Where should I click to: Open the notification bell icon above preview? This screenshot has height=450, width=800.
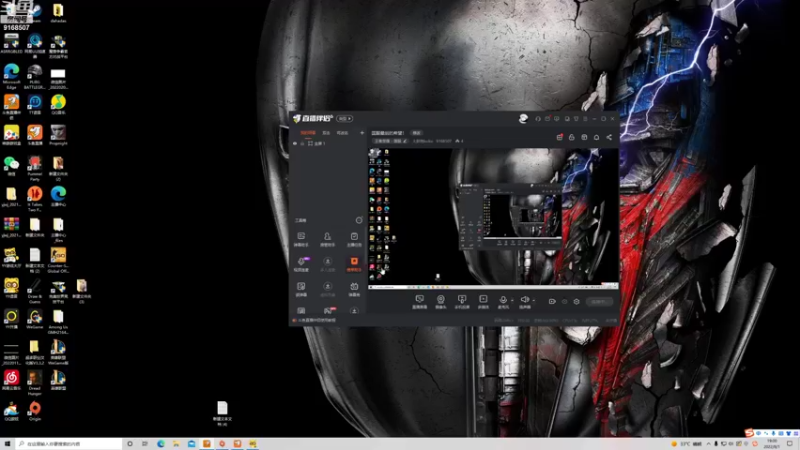coord(596,137)
